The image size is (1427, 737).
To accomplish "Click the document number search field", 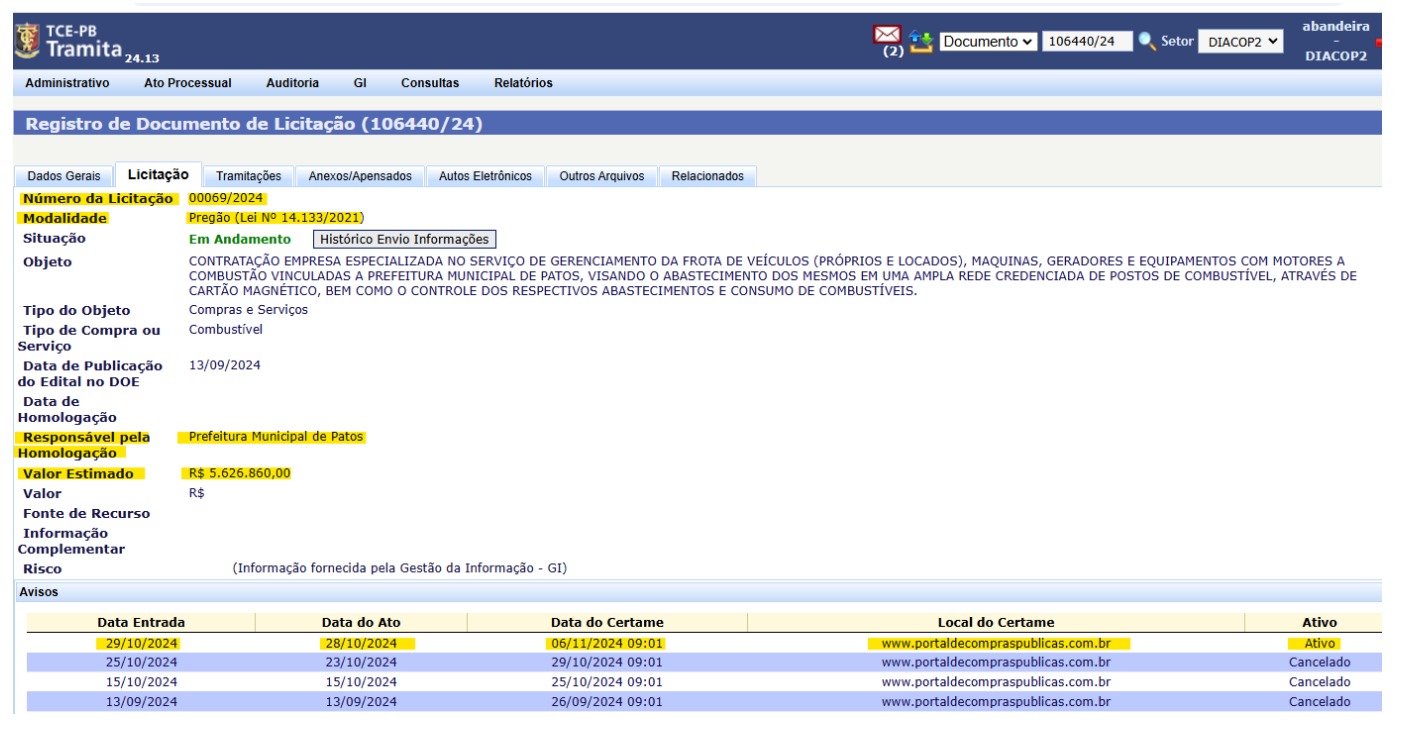I will click(x=1087, y=41).
